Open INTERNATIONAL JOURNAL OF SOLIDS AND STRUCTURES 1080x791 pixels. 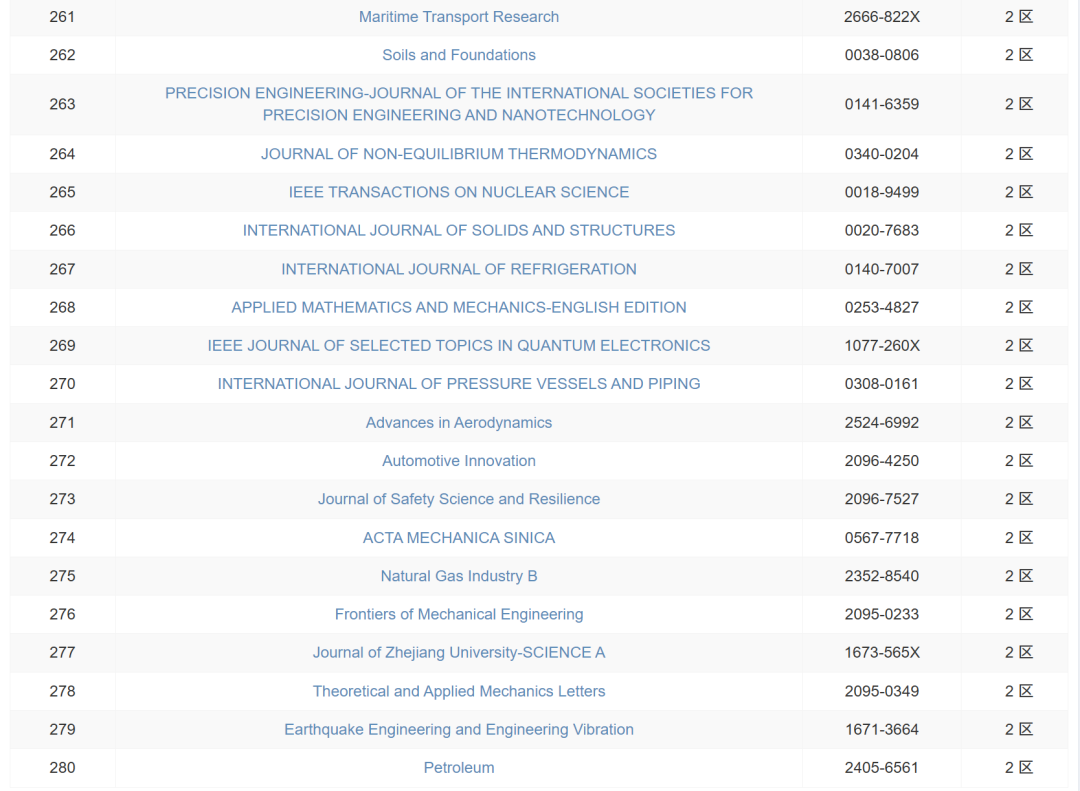coord(459,230)
